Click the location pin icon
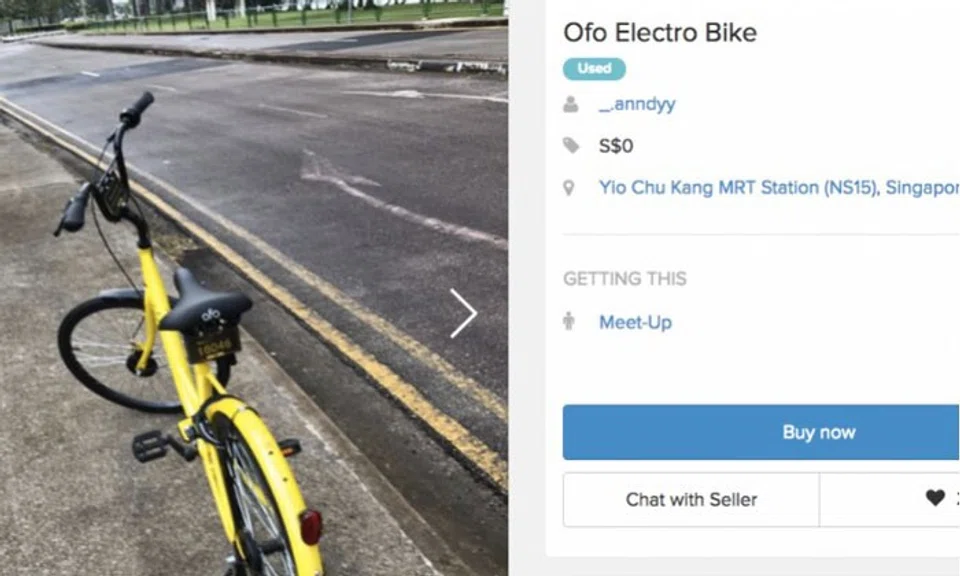 [x=570, y=187]
